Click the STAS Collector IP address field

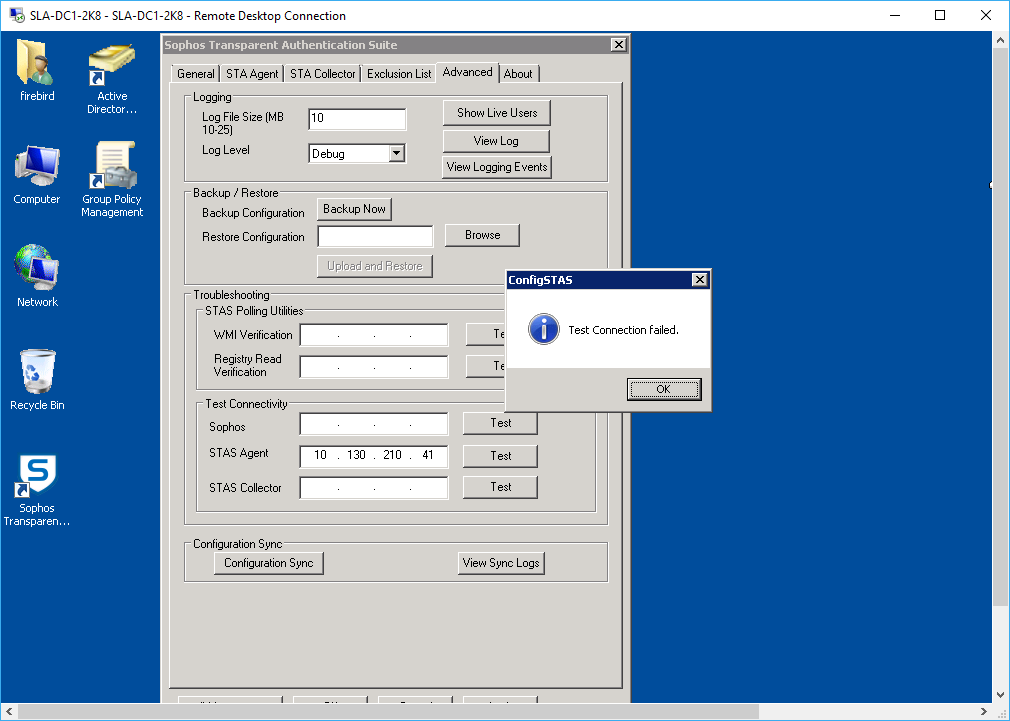(374, 487)
